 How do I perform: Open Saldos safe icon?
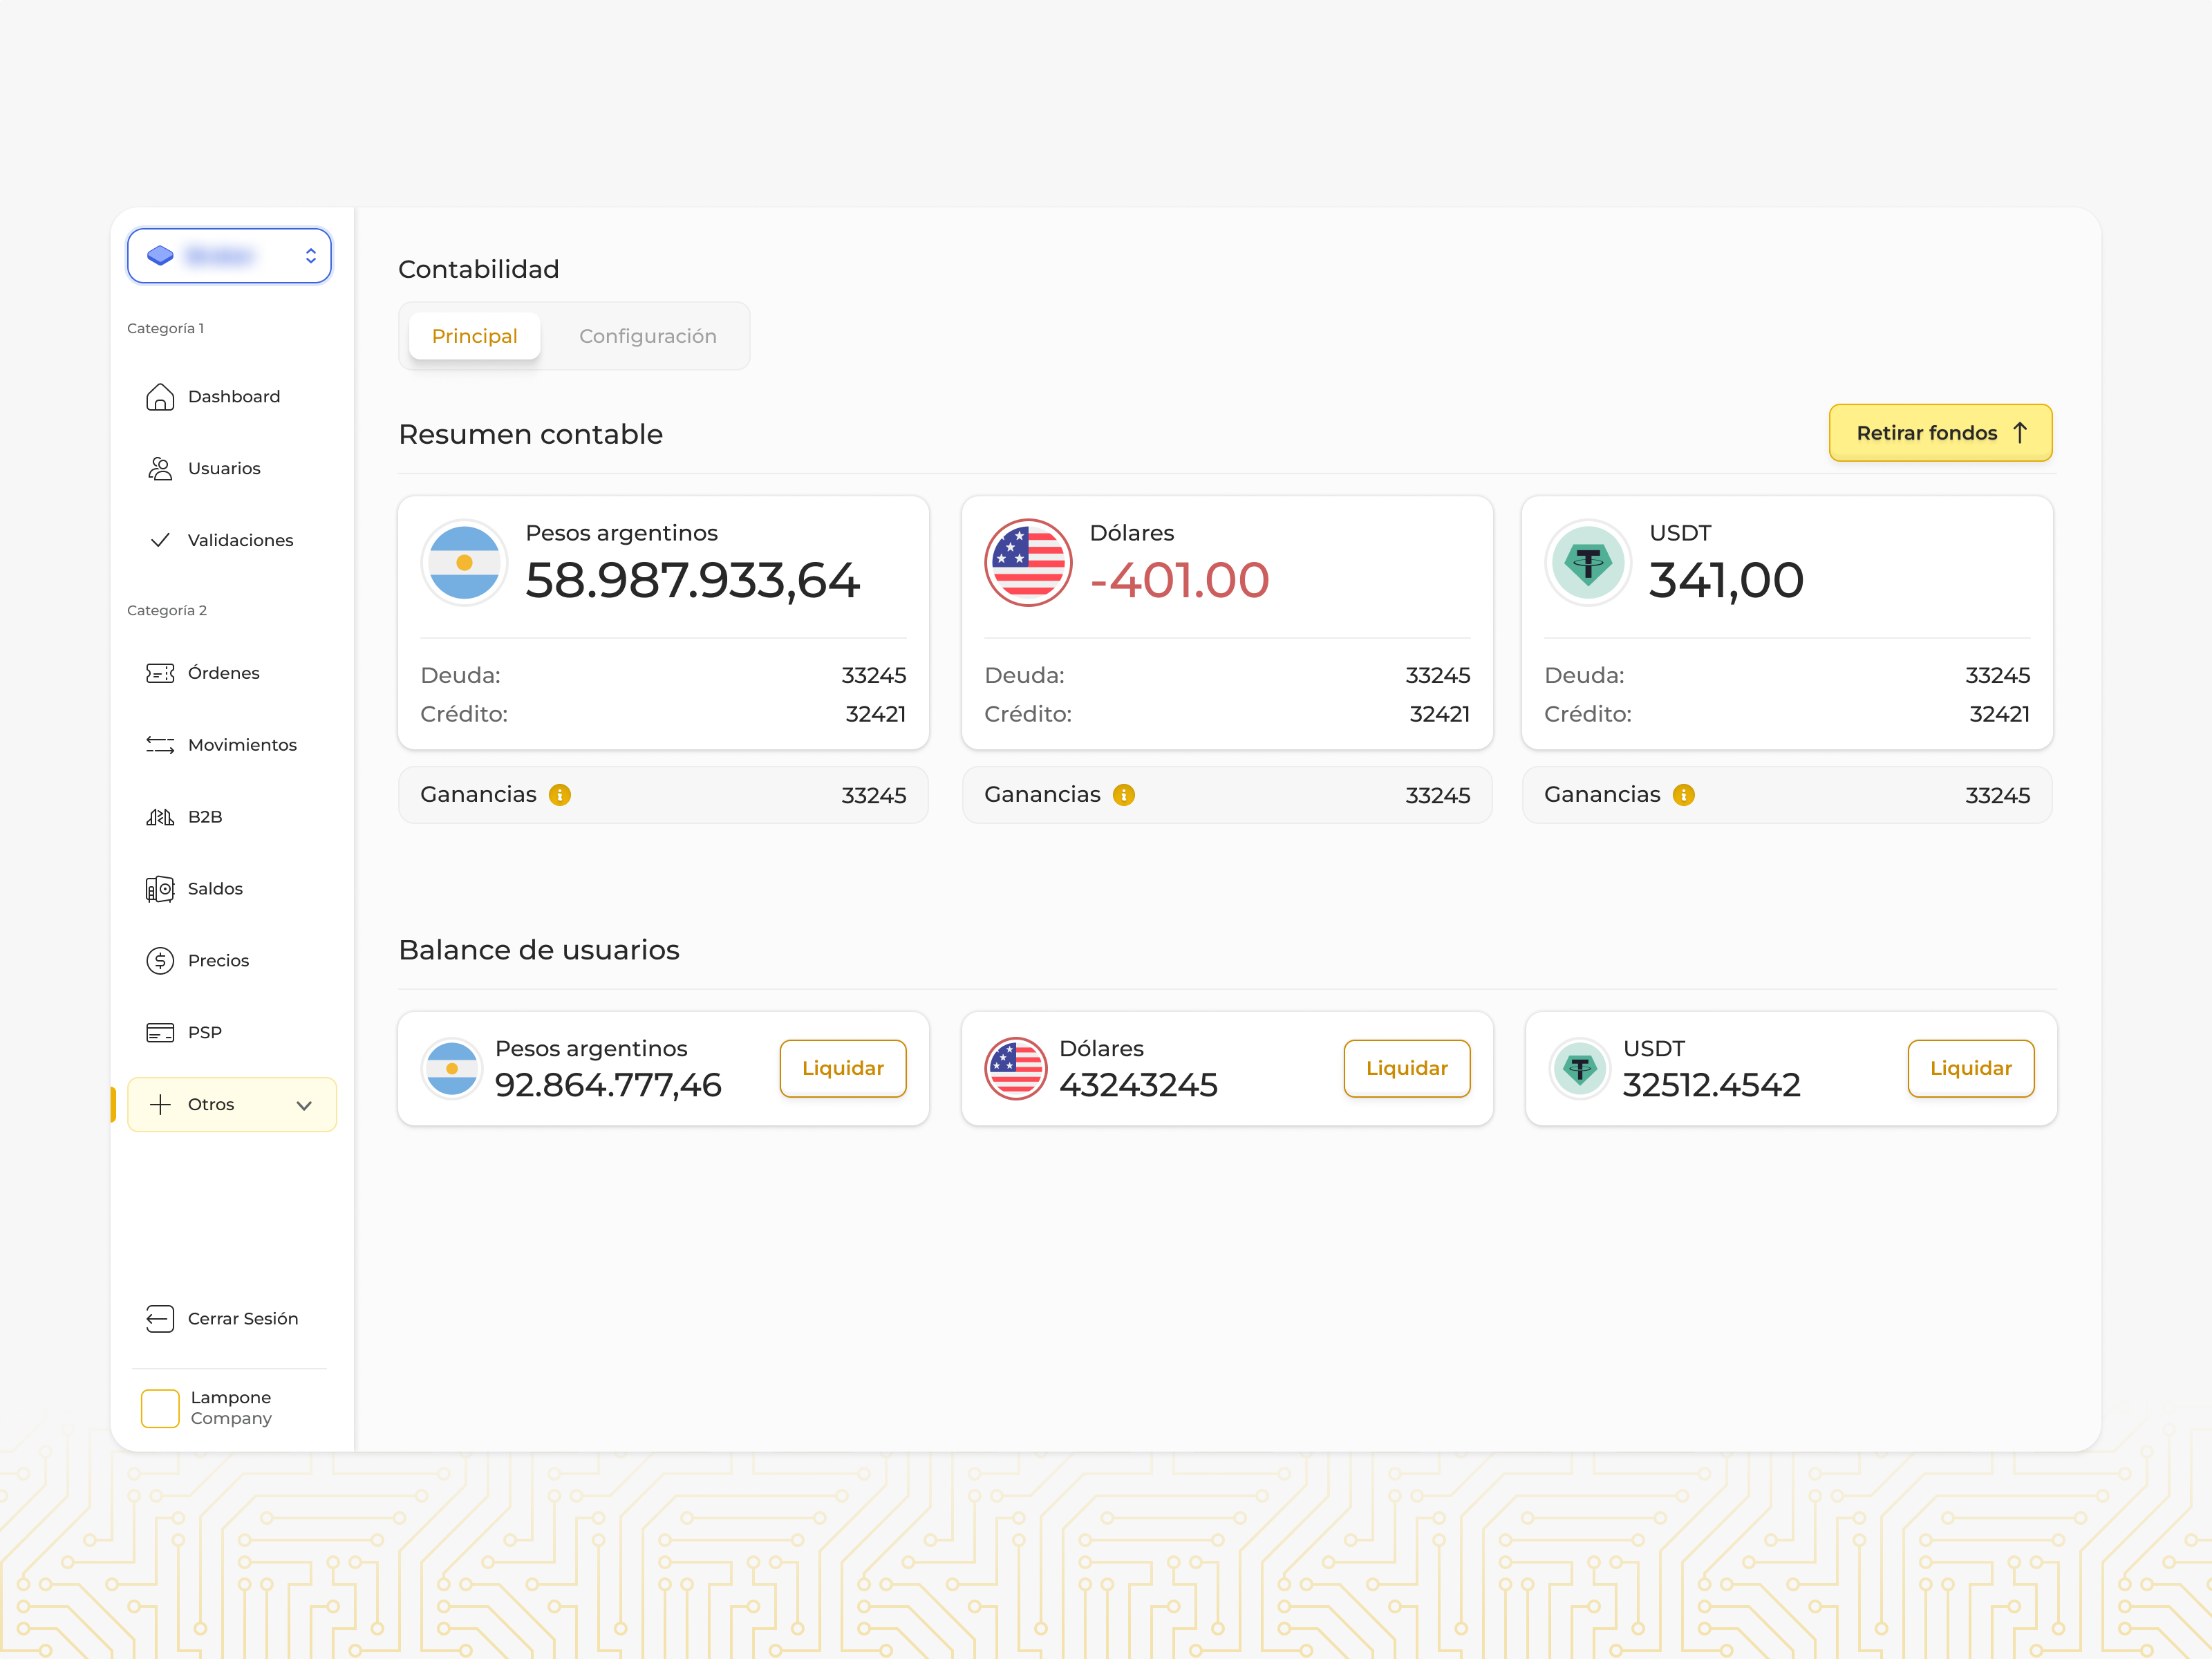[160, 889]
